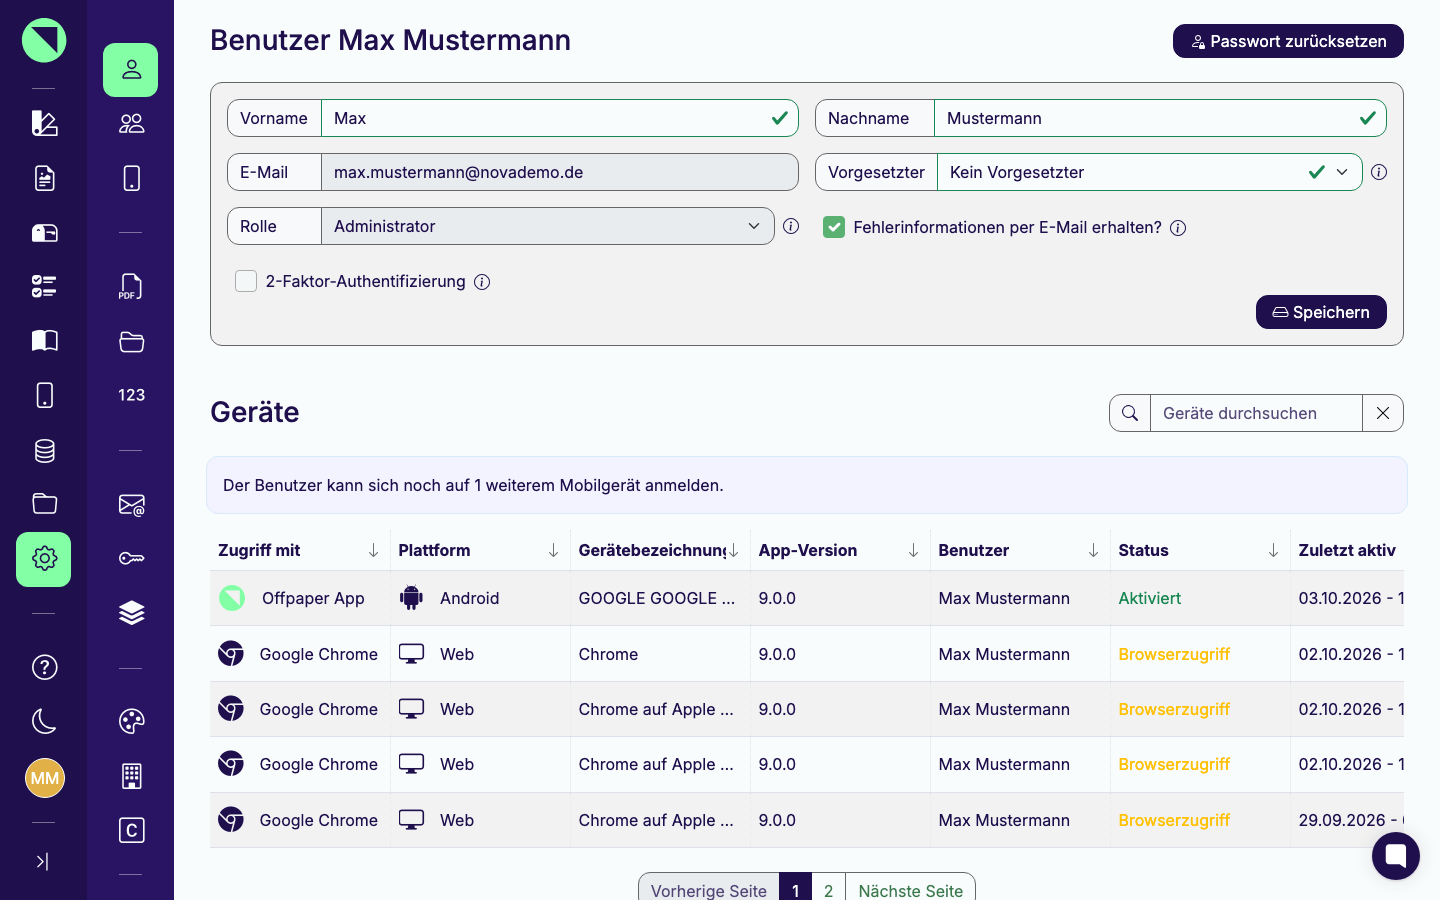Open the building company icon

pyautogui.click(x=131, y=776)
